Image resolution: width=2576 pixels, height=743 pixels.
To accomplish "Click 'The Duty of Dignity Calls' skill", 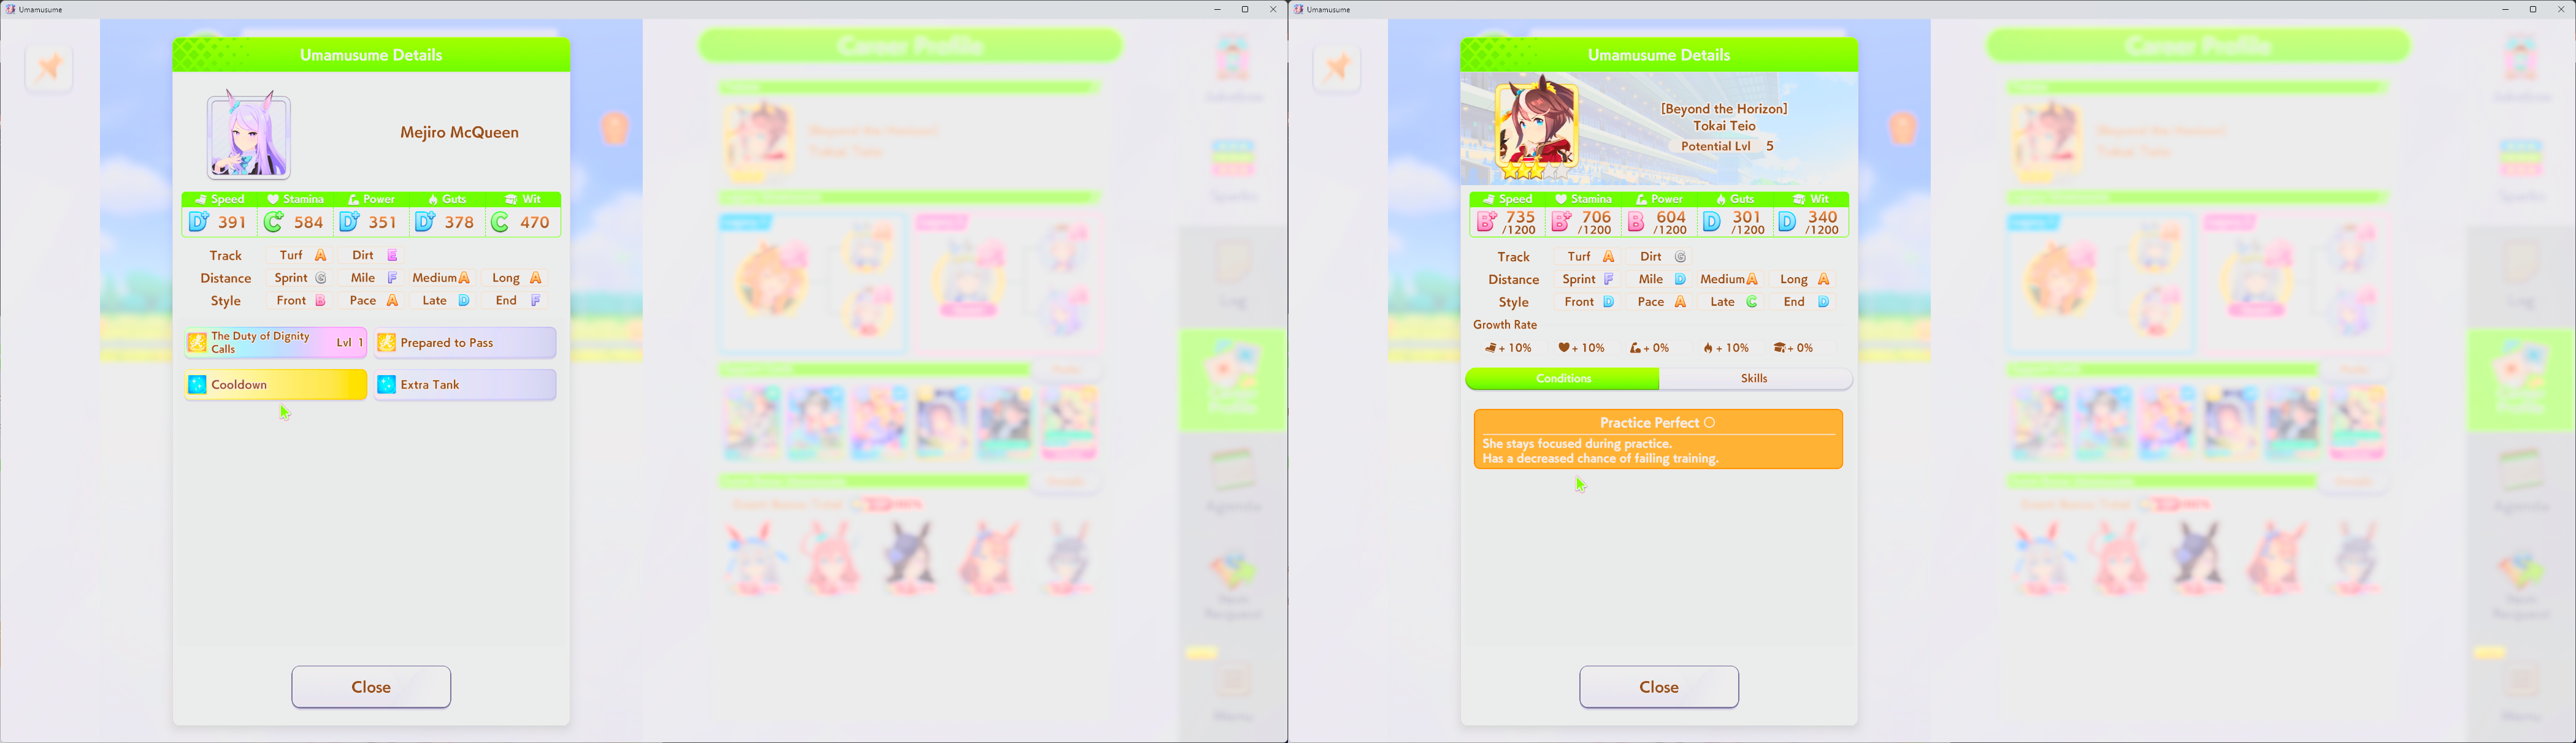I will tap(275, 343).
